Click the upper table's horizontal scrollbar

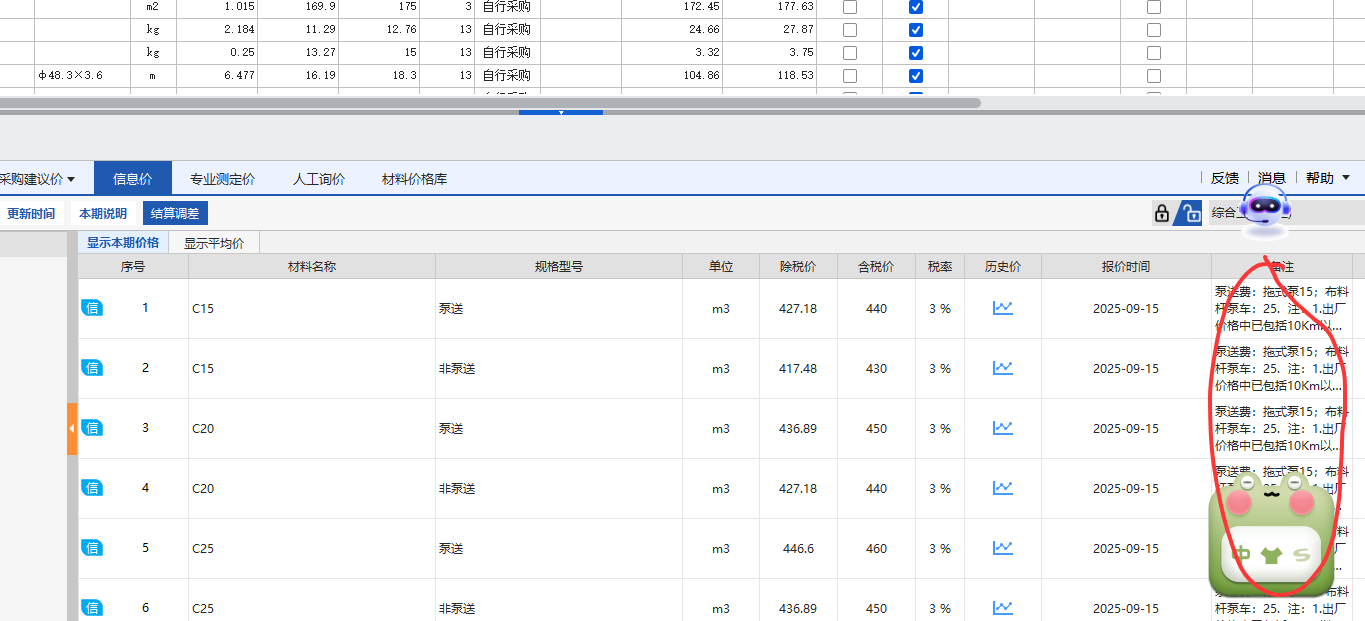click(x=490, y=102)
